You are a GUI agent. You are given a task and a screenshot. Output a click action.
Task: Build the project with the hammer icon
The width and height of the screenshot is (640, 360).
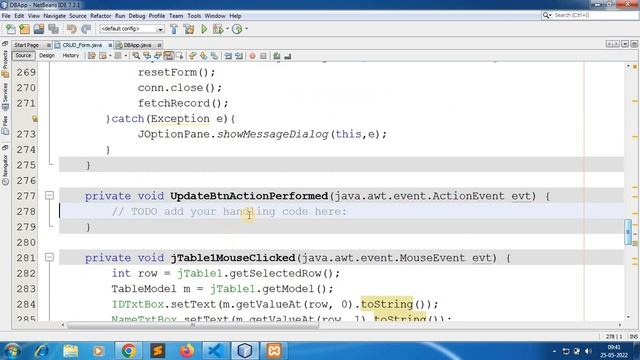click(174, 29)
